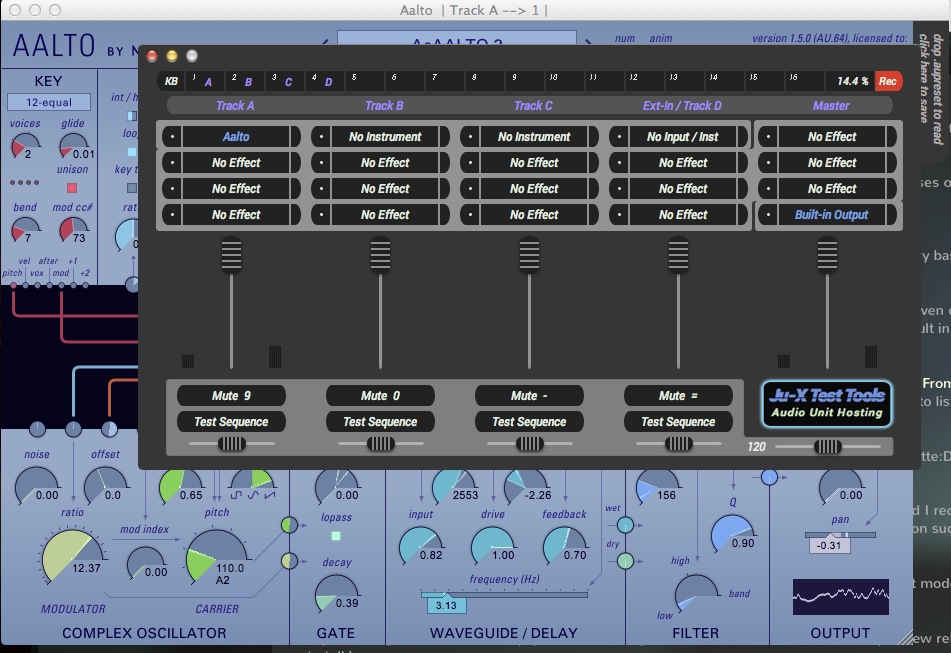Select channel 3 C slot
This screenshot has height=653, width=951.
pos(284,81)
